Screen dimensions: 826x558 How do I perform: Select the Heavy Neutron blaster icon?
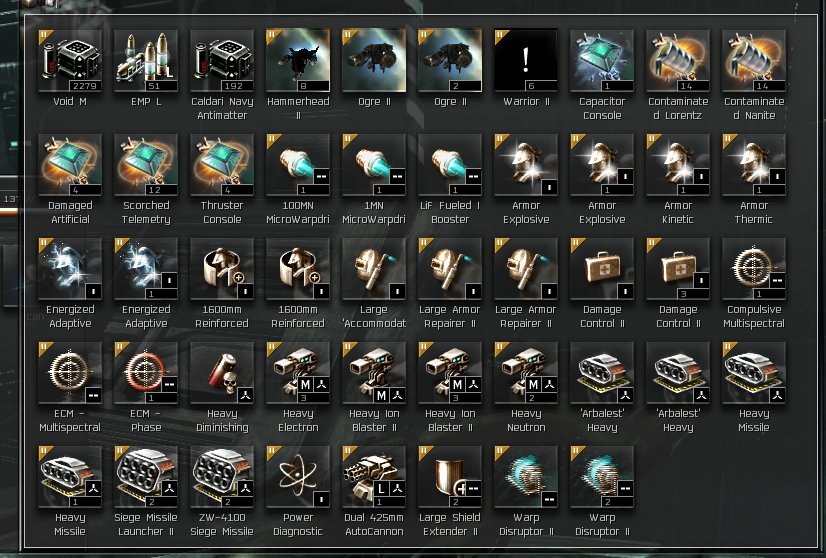525,373
